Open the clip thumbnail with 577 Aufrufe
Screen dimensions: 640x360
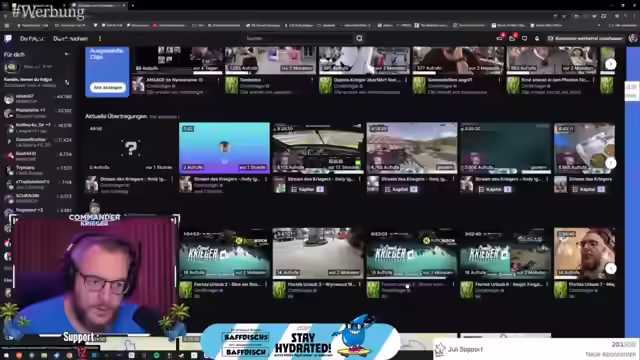[x=458, y=60]
